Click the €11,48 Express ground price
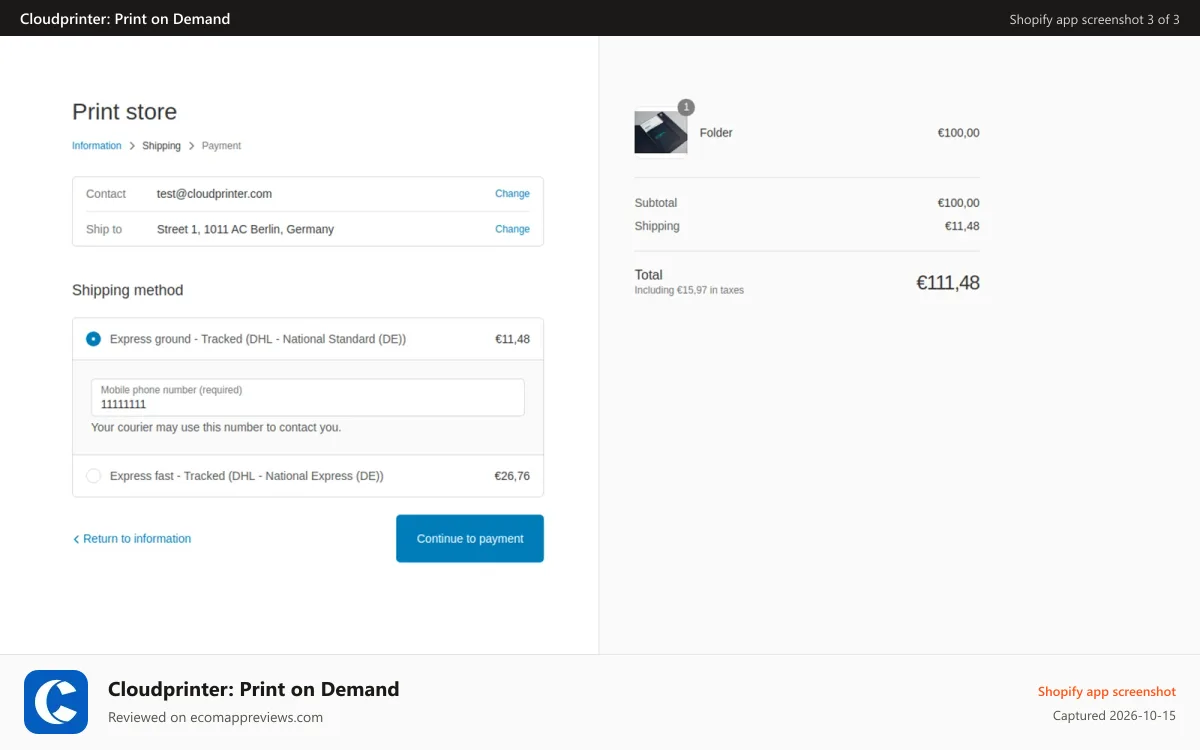Screen dimensions: 1200x750 (x=512, y=339)
